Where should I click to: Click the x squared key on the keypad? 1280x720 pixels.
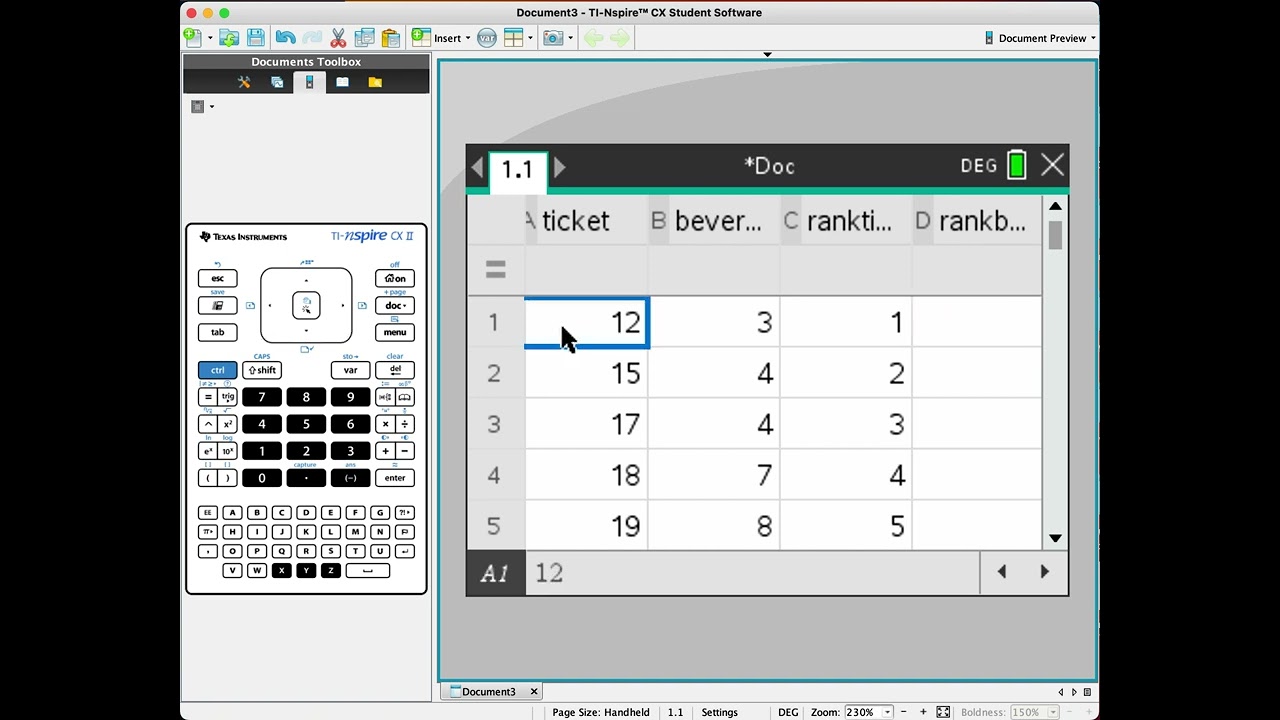pyautogui.click(x=227, y=424)
